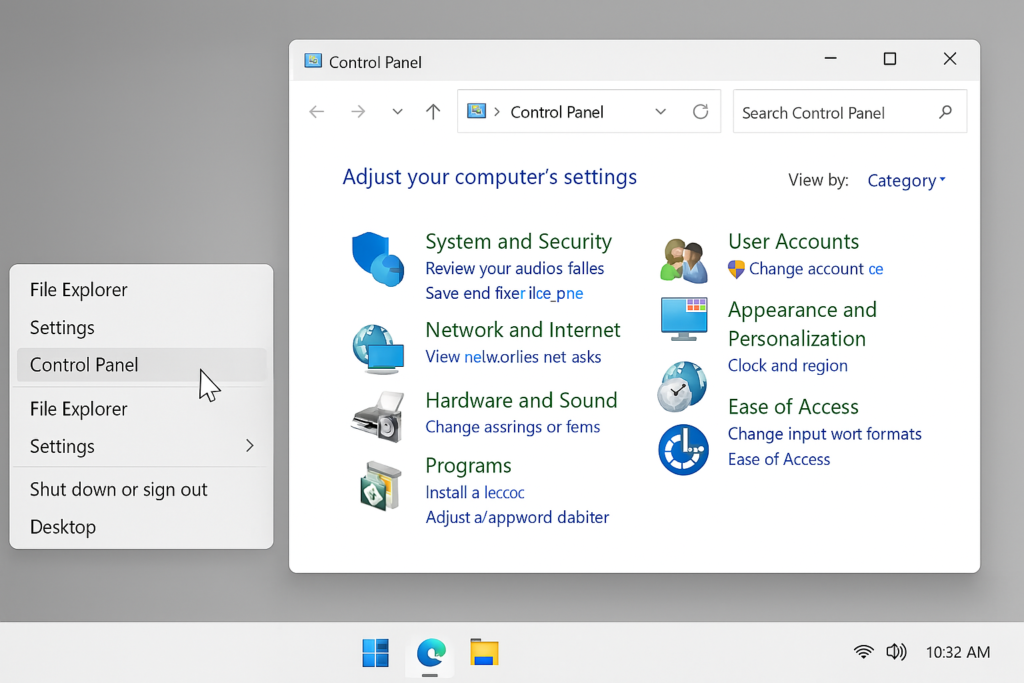The image size is (1024, 683).
Task: Open the "View nelw.orlies net asks" link
Action: point(513,357)
